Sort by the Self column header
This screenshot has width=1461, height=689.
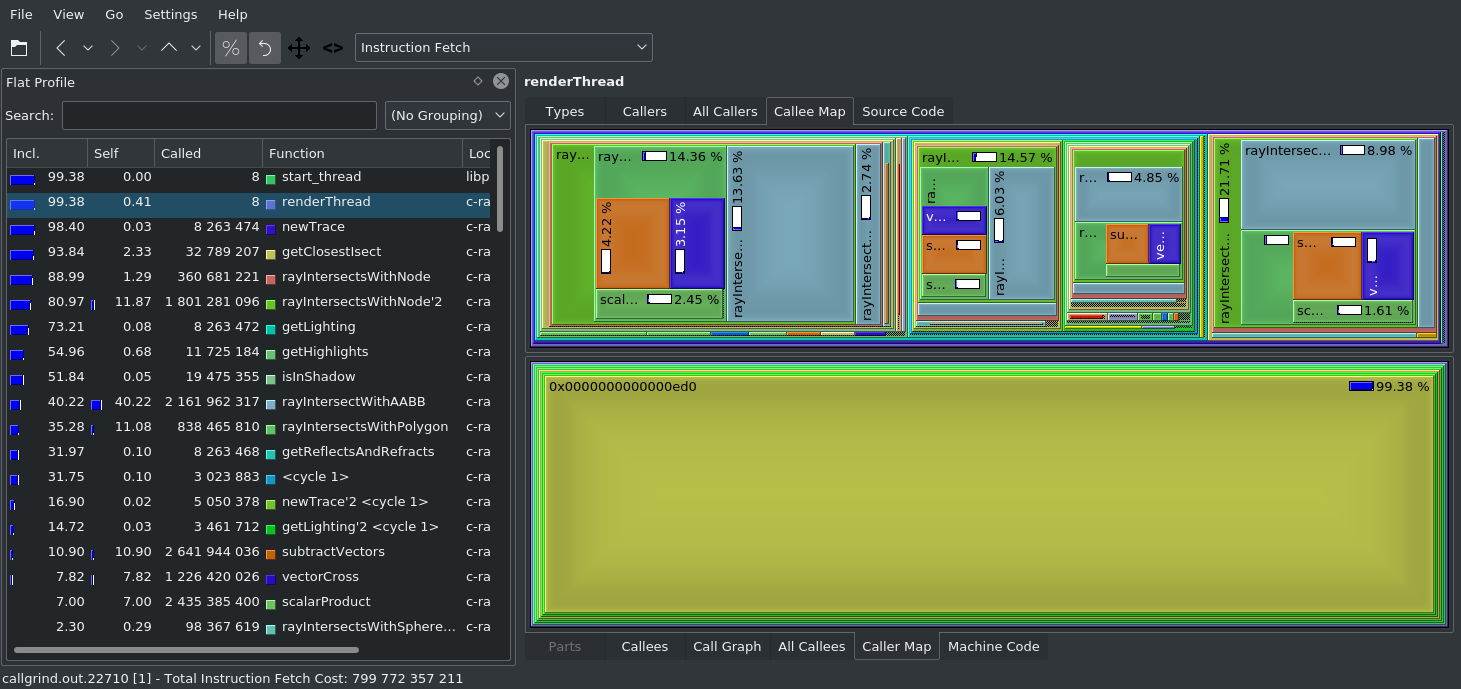click(121, 153)
